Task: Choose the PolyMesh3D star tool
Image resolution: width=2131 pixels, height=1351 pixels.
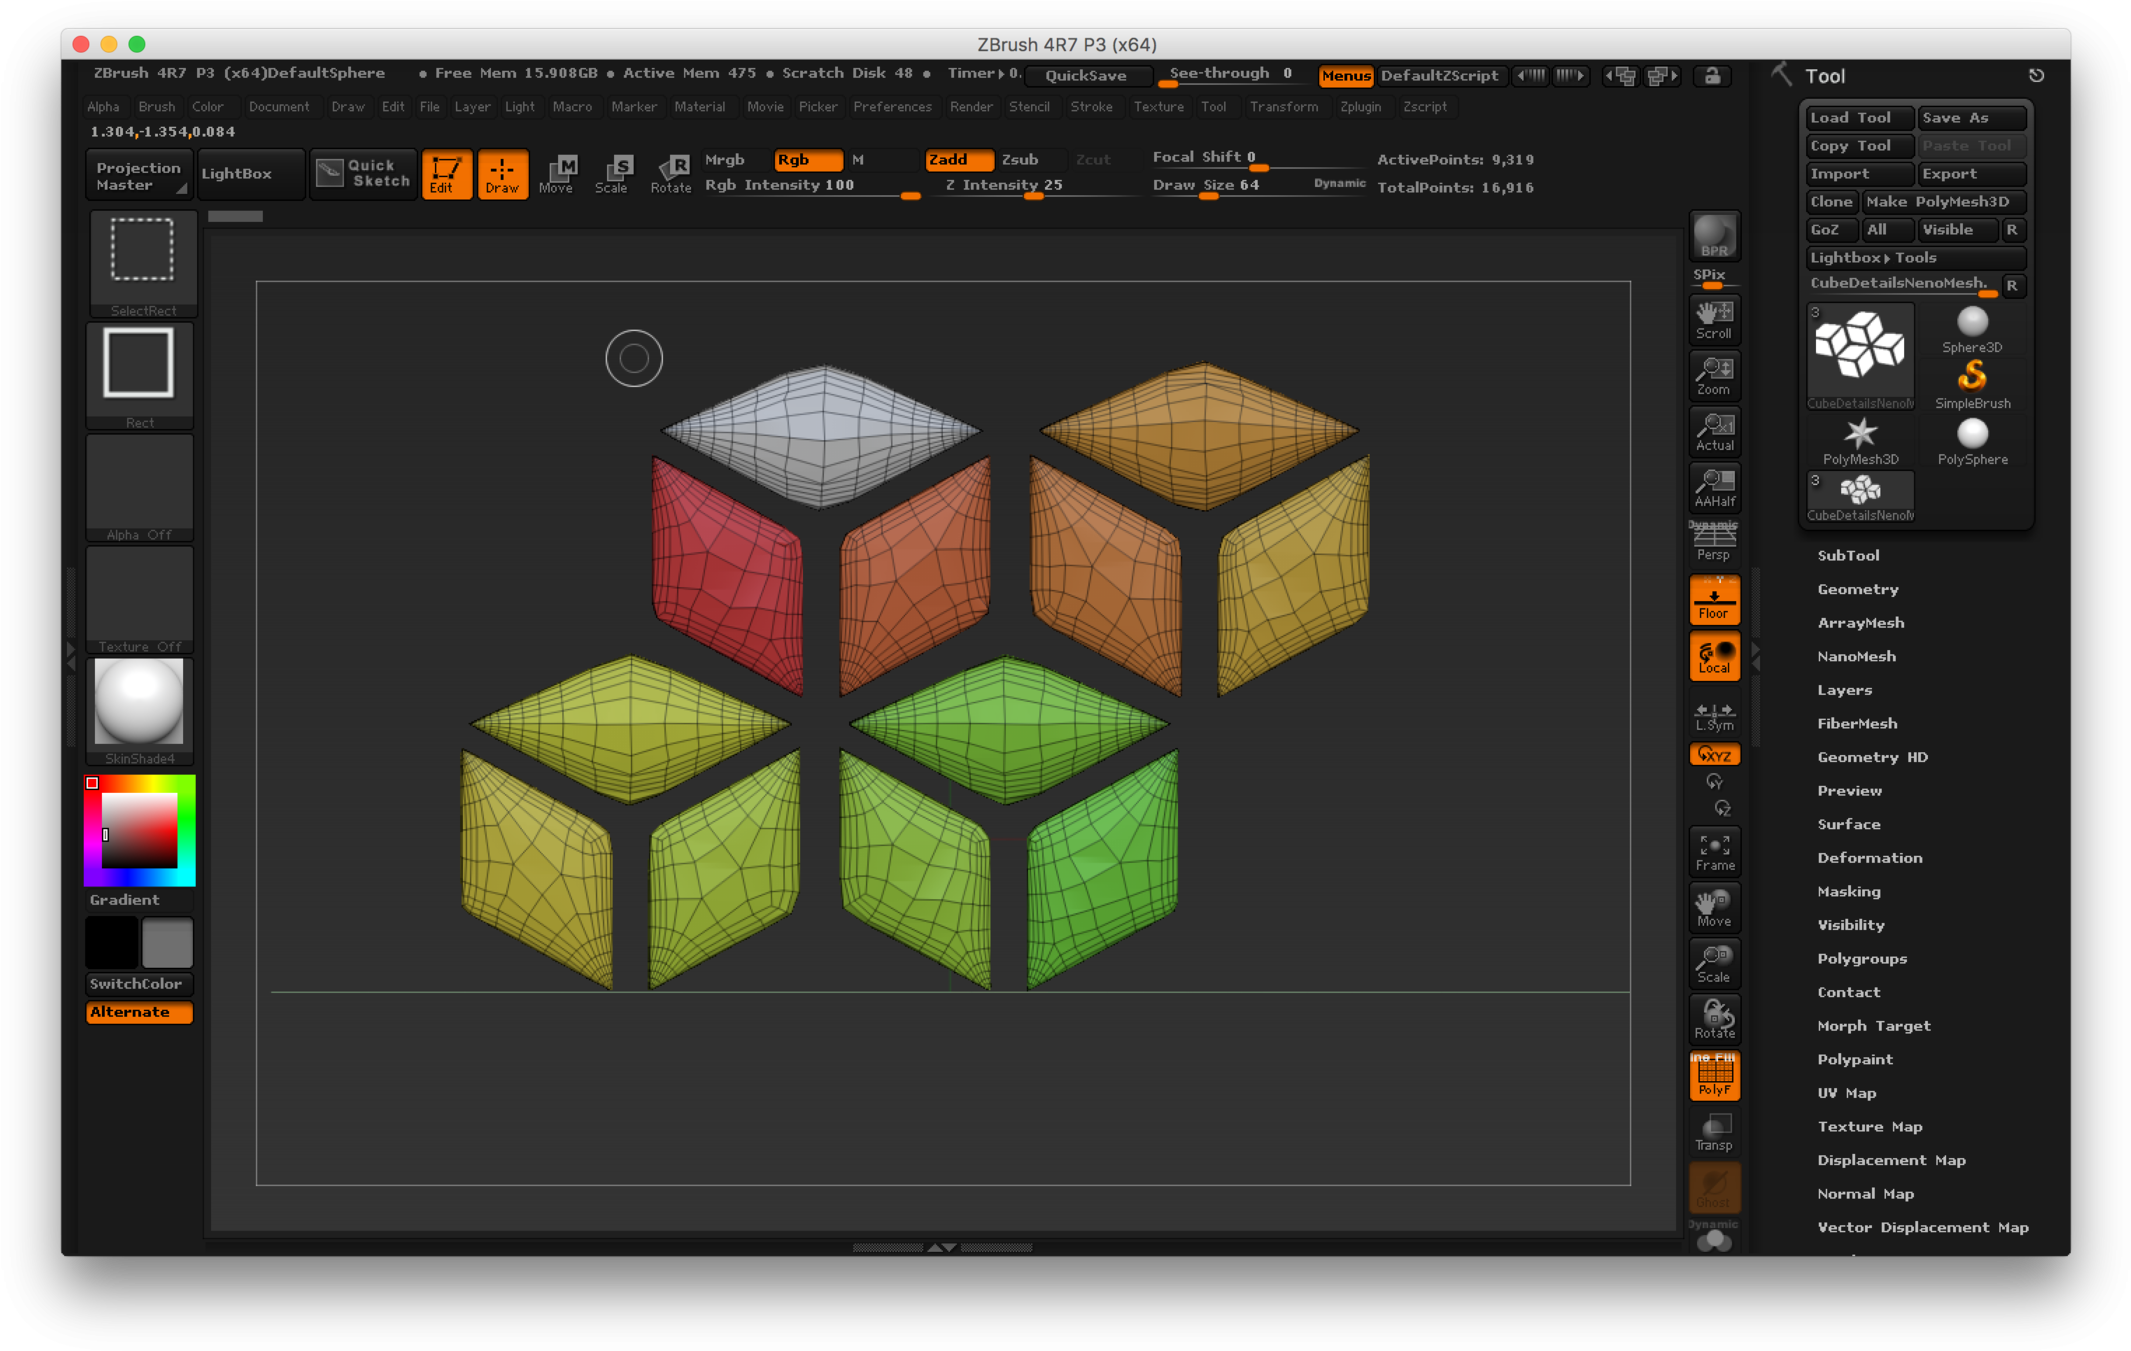Action: pos(1859,440)
